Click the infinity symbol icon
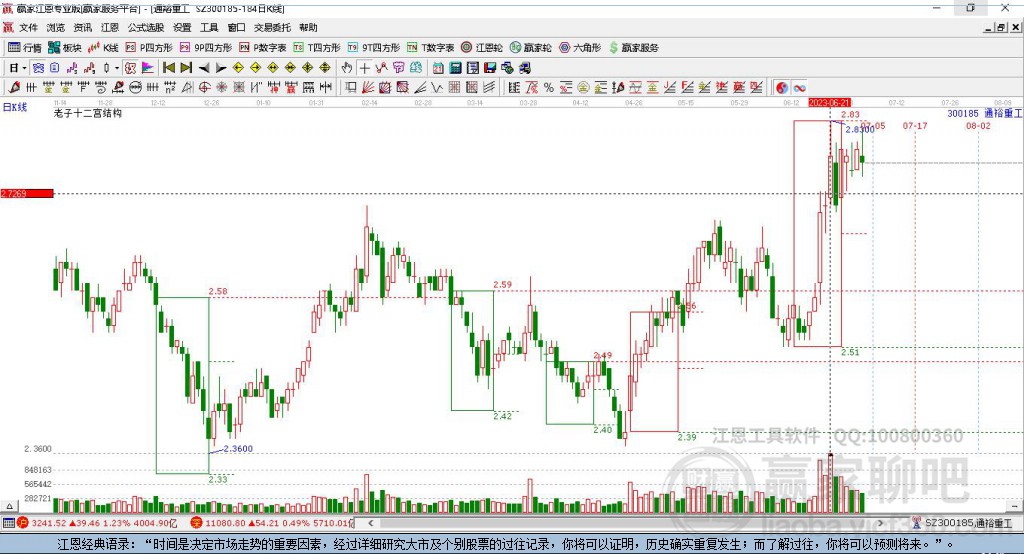 [x=800, y=87]
